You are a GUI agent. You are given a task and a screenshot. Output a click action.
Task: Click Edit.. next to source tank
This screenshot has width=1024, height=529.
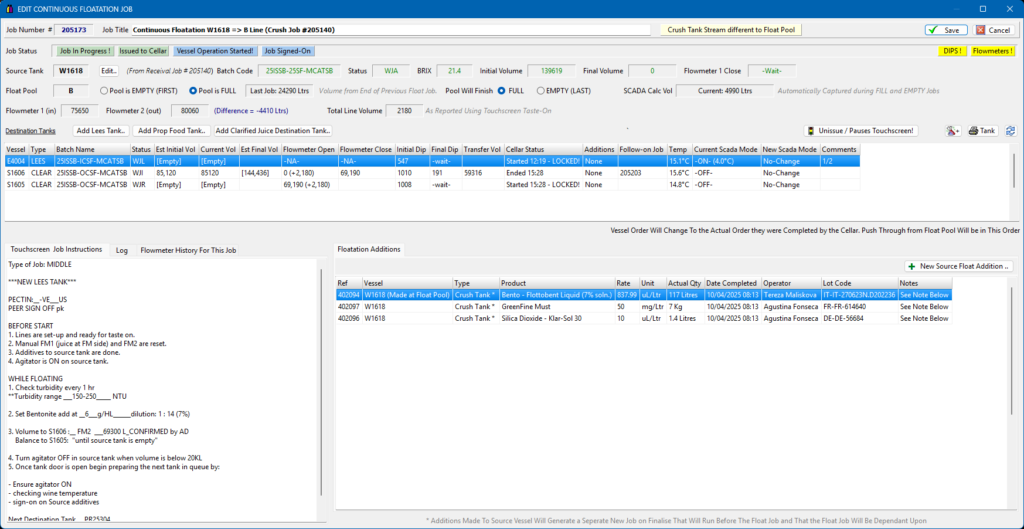[109, 71]
